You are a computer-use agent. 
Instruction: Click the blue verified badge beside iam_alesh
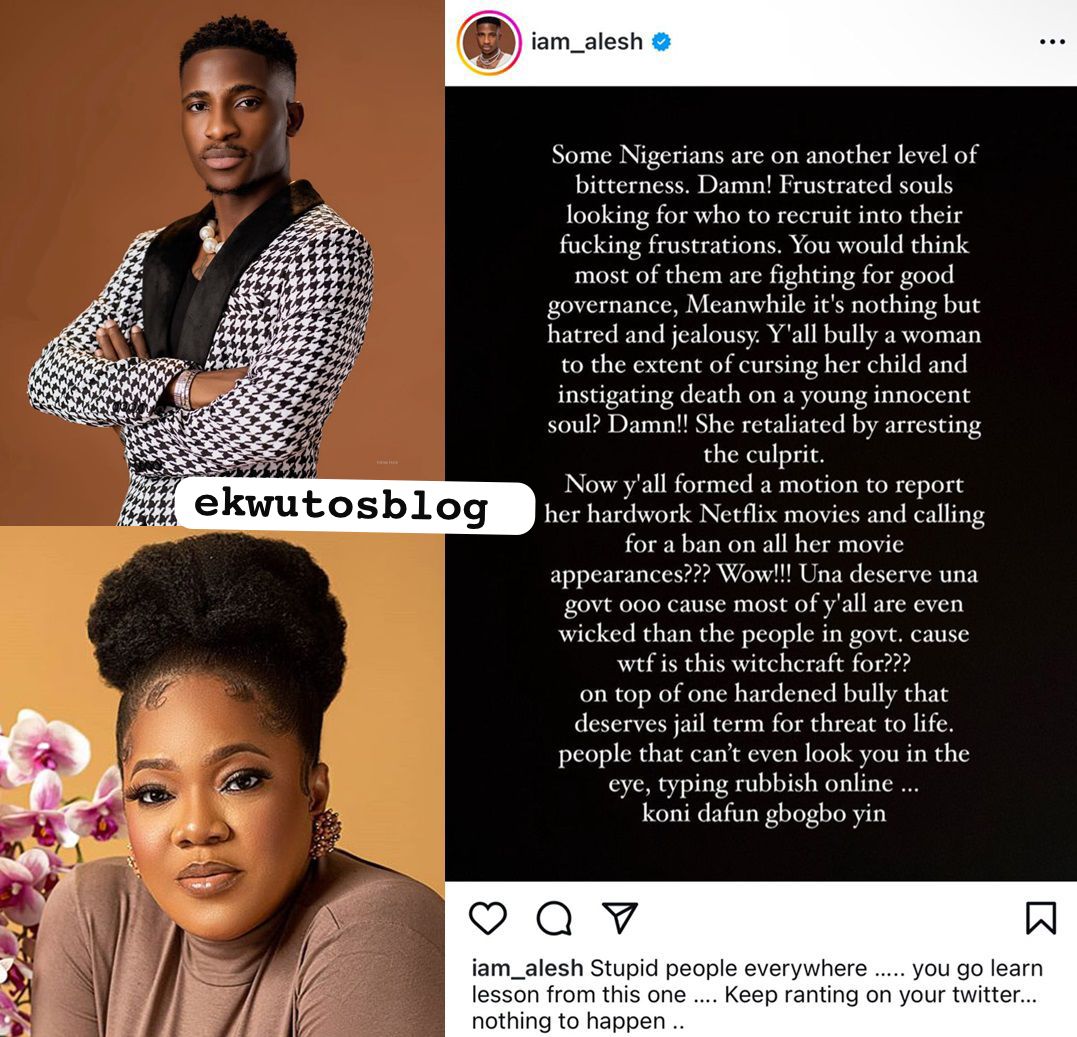pos(661,42)
